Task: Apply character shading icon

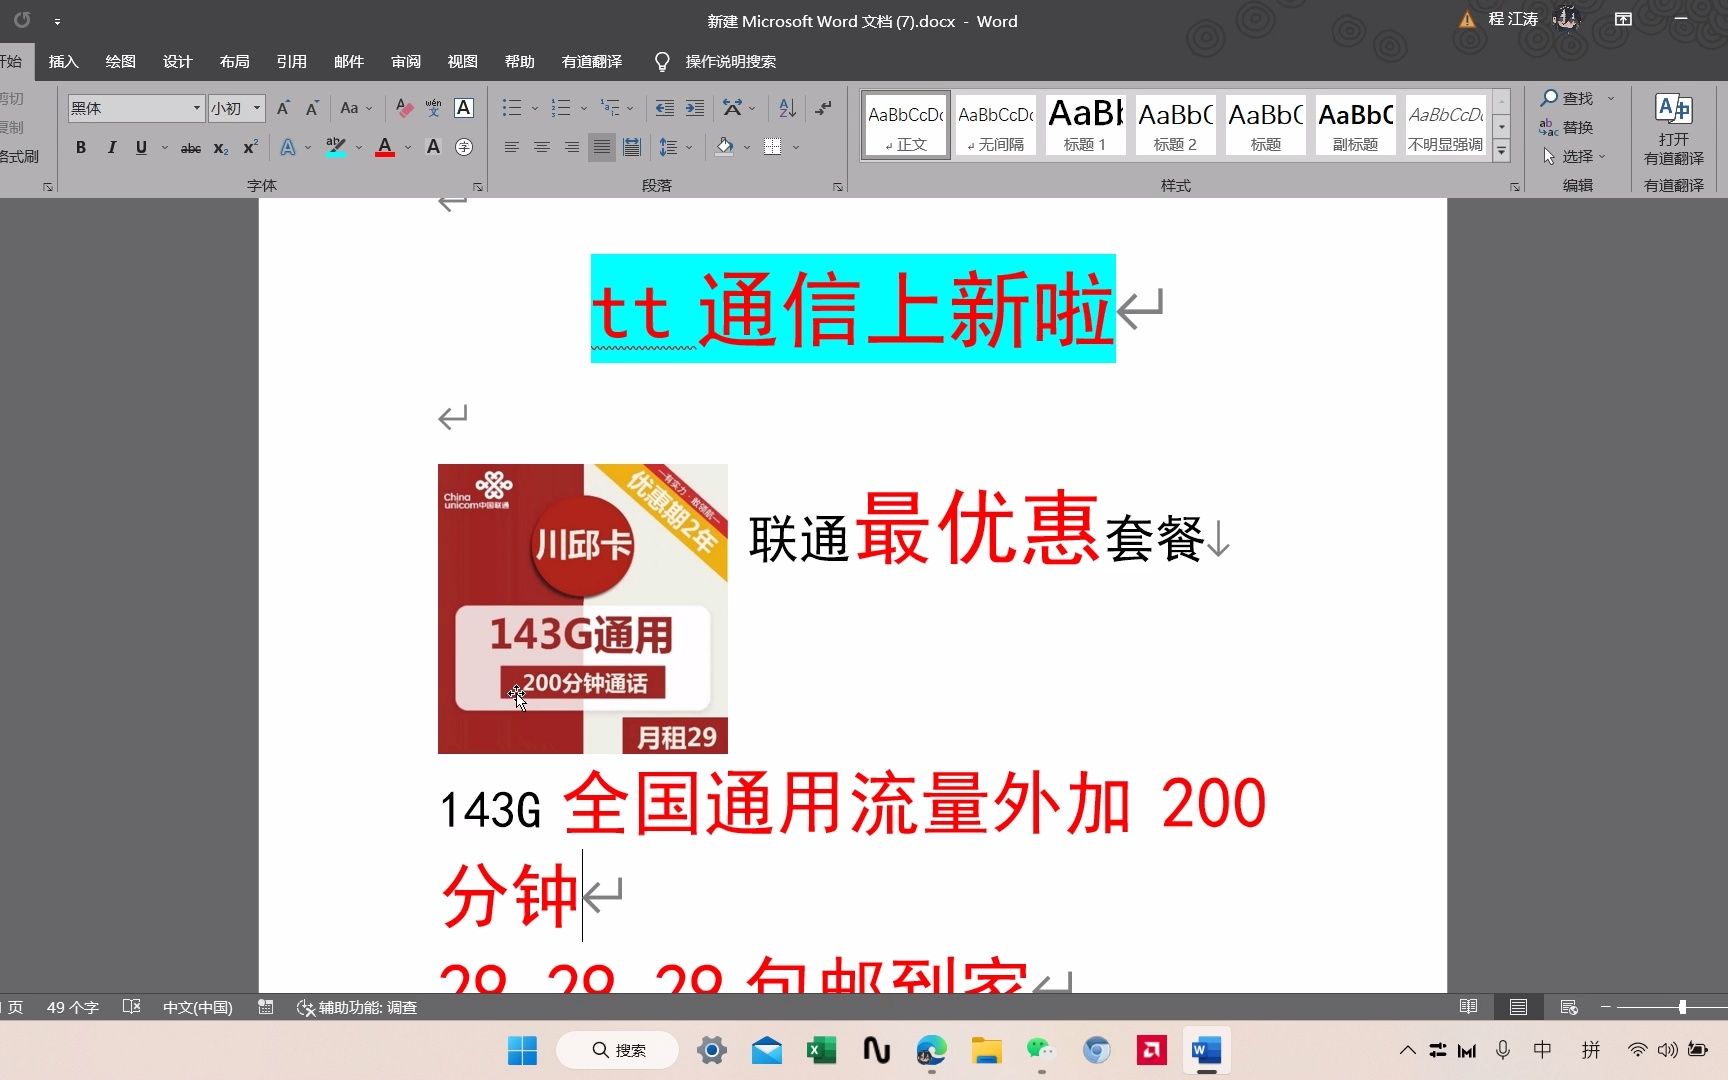Action: (x=433, y=147)
